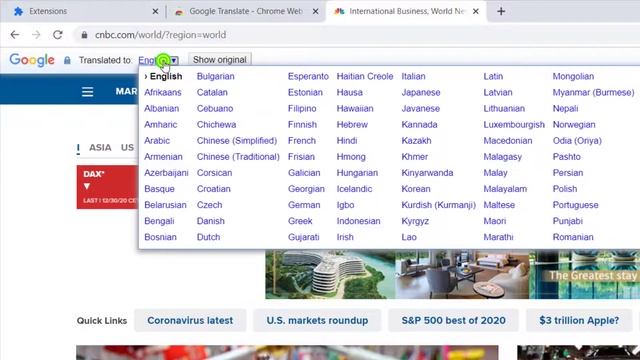Select Italian from the language list
This screenshot has height=360, width=640.
click(413, 76)
